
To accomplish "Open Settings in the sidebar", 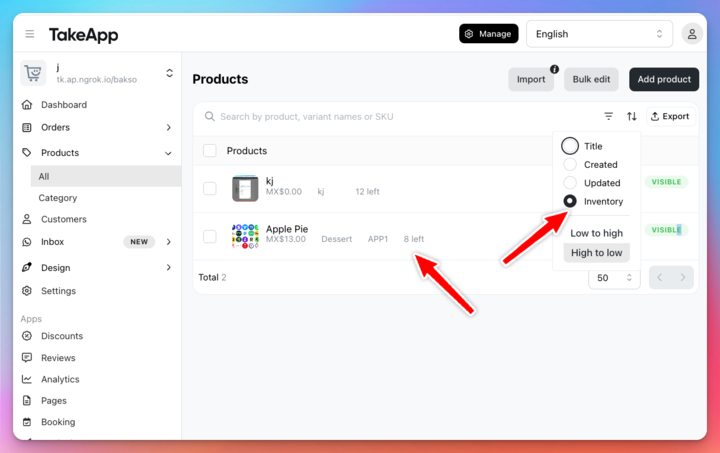I will click(x=58, y=291).
